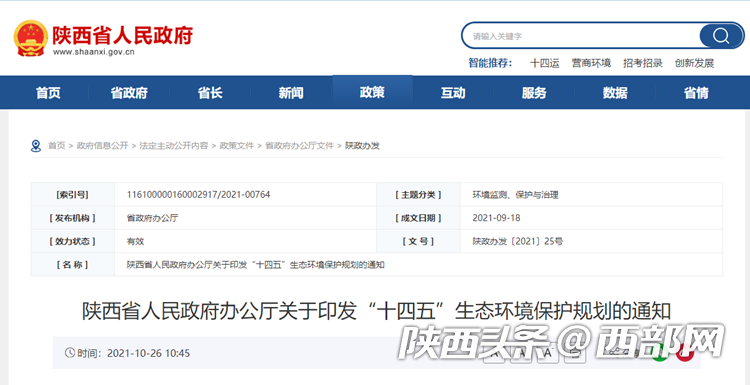Click the 智能推荐 label

coord(490,63)
